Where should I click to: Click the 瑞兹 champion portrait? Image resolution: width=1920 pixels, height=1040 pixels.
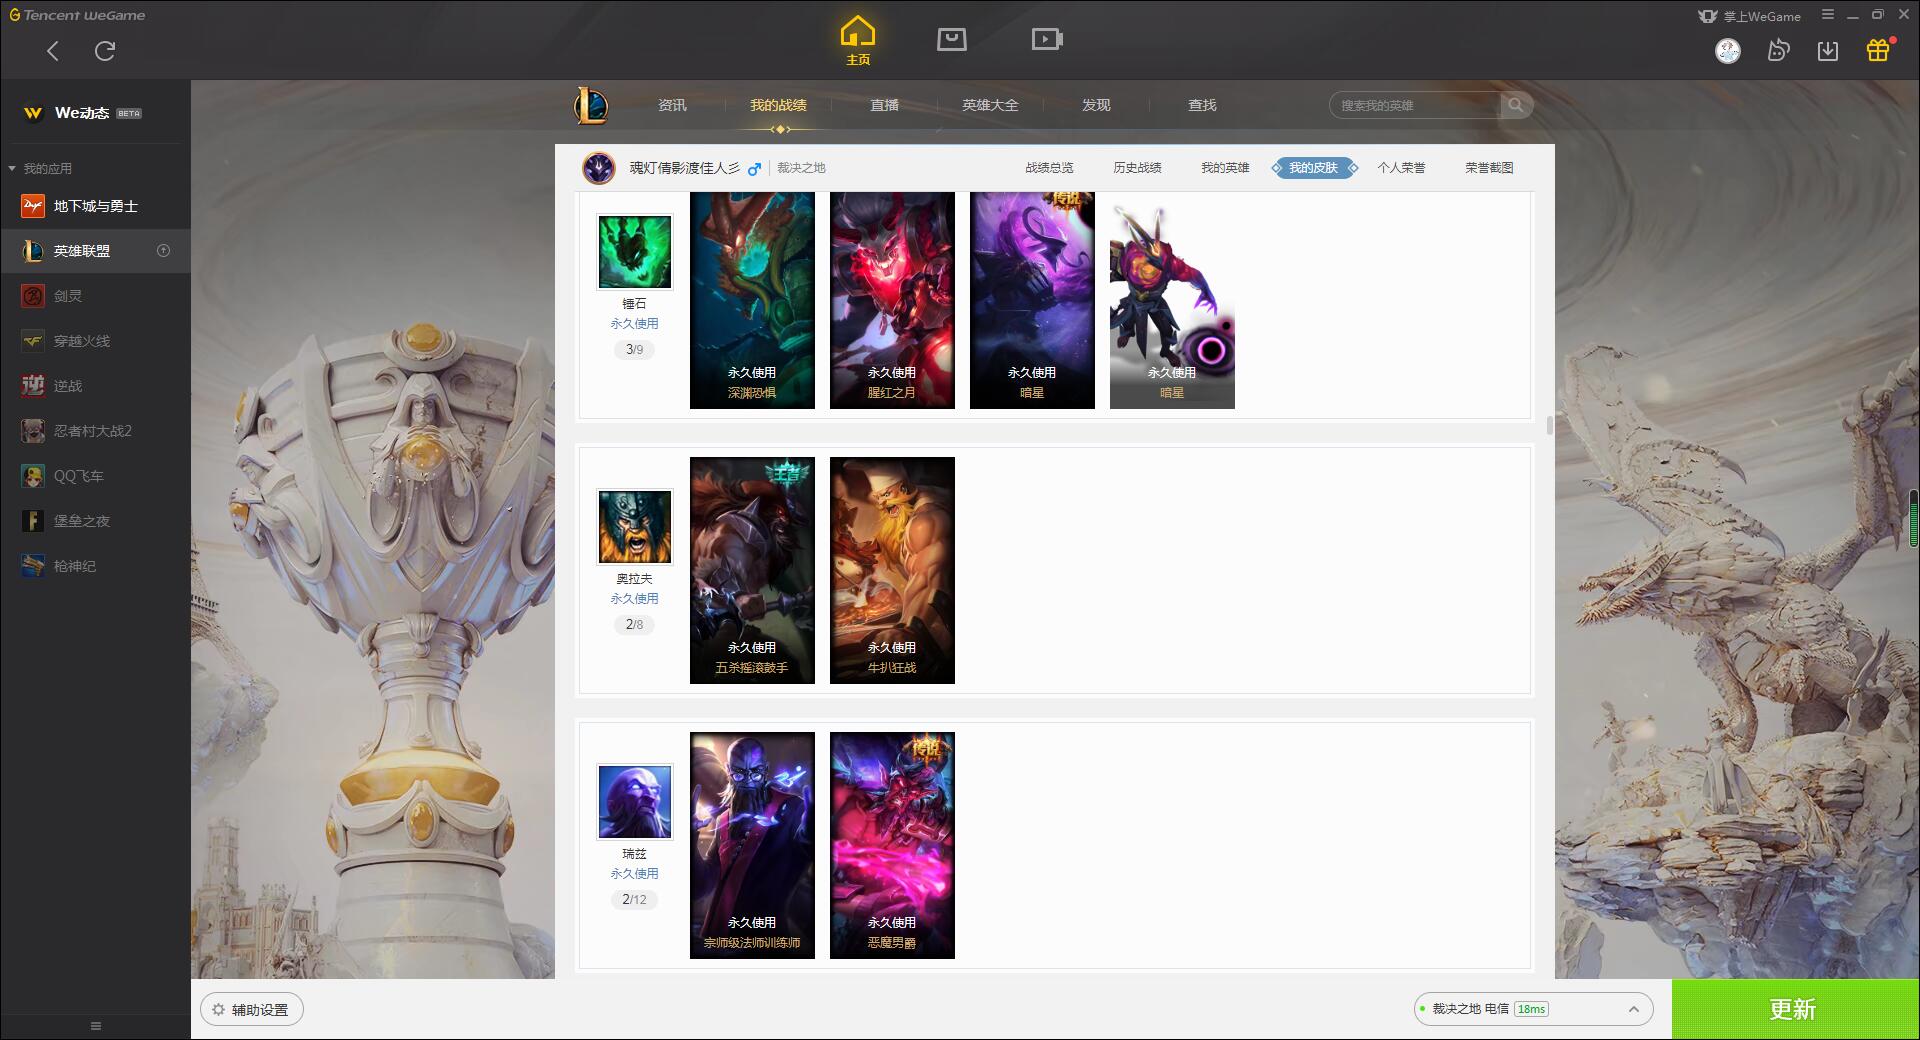click(x=635, y=801)
